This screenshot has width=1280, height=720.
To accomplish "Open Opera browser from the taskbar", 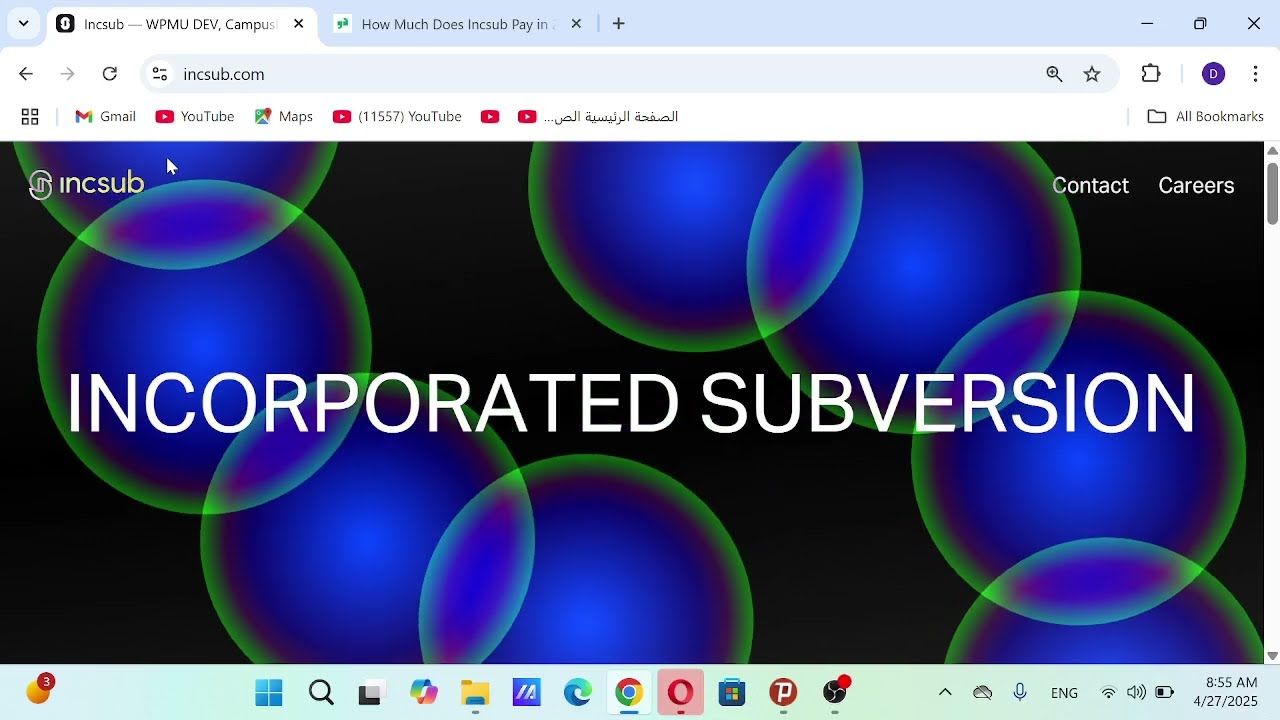I will tap(681, 692).
